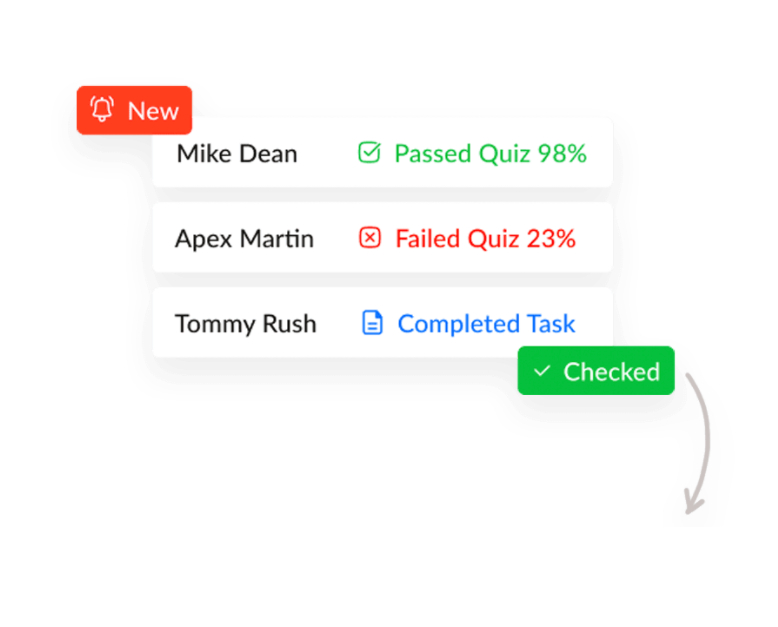
Task: Click the green word Passed
Action: pos(429,153)
